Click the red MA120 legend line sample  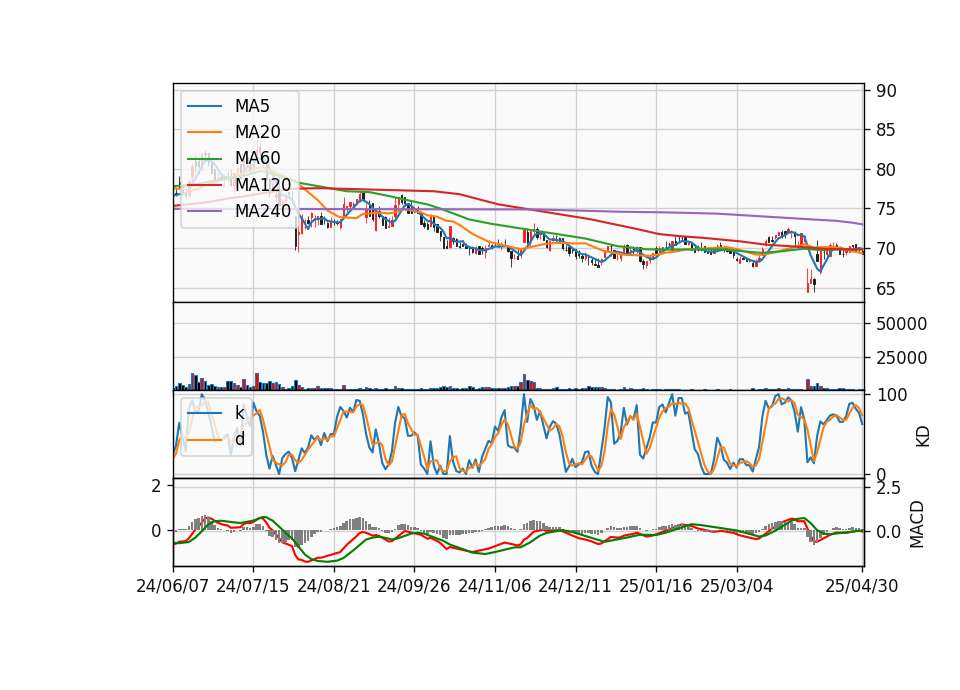204,184
